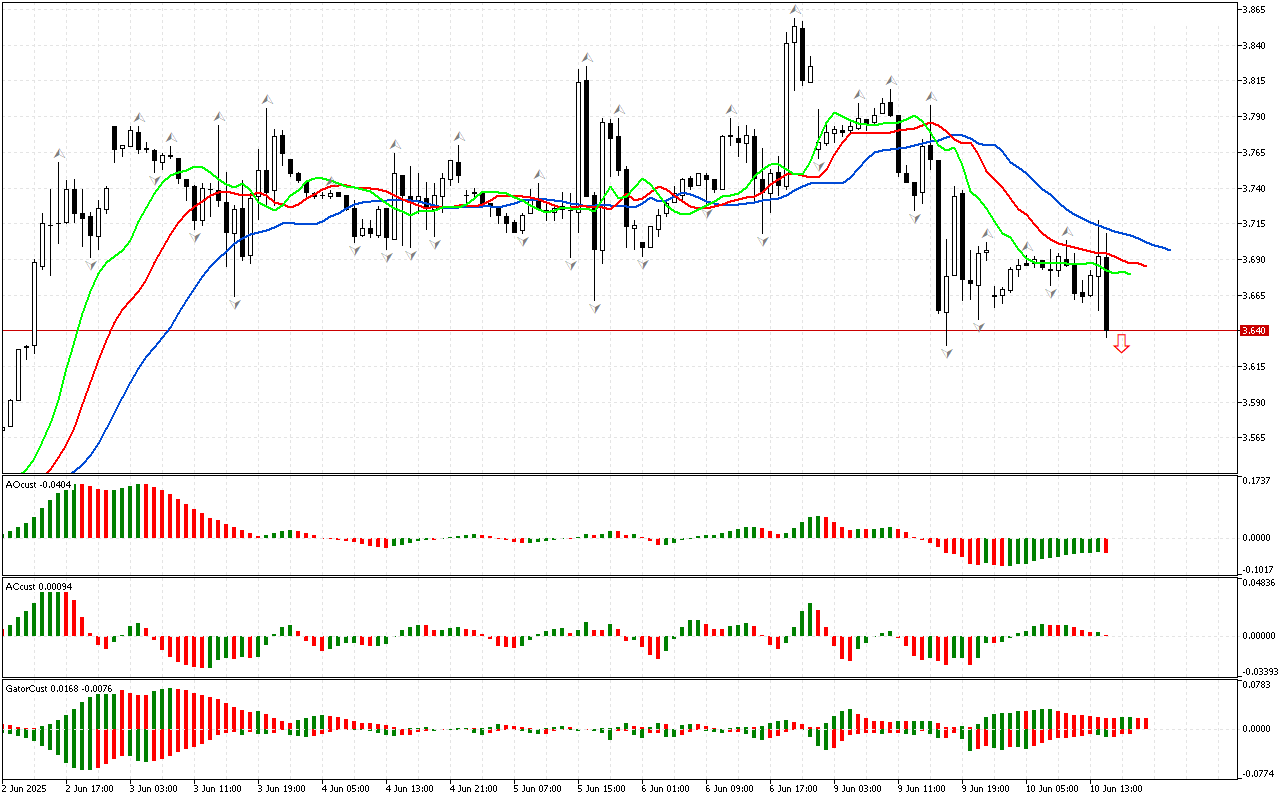Click the 2 Jun 2025 date label
This screenshot has height=800, width=1280.
tap(26, 788)
